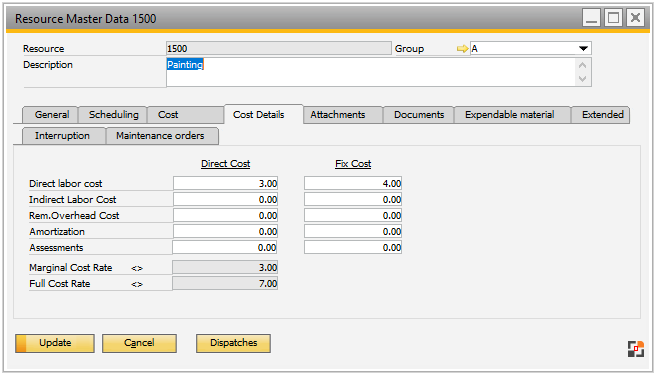Click the Direct labor cost label

pyautogui.click(x=66, y=184)
